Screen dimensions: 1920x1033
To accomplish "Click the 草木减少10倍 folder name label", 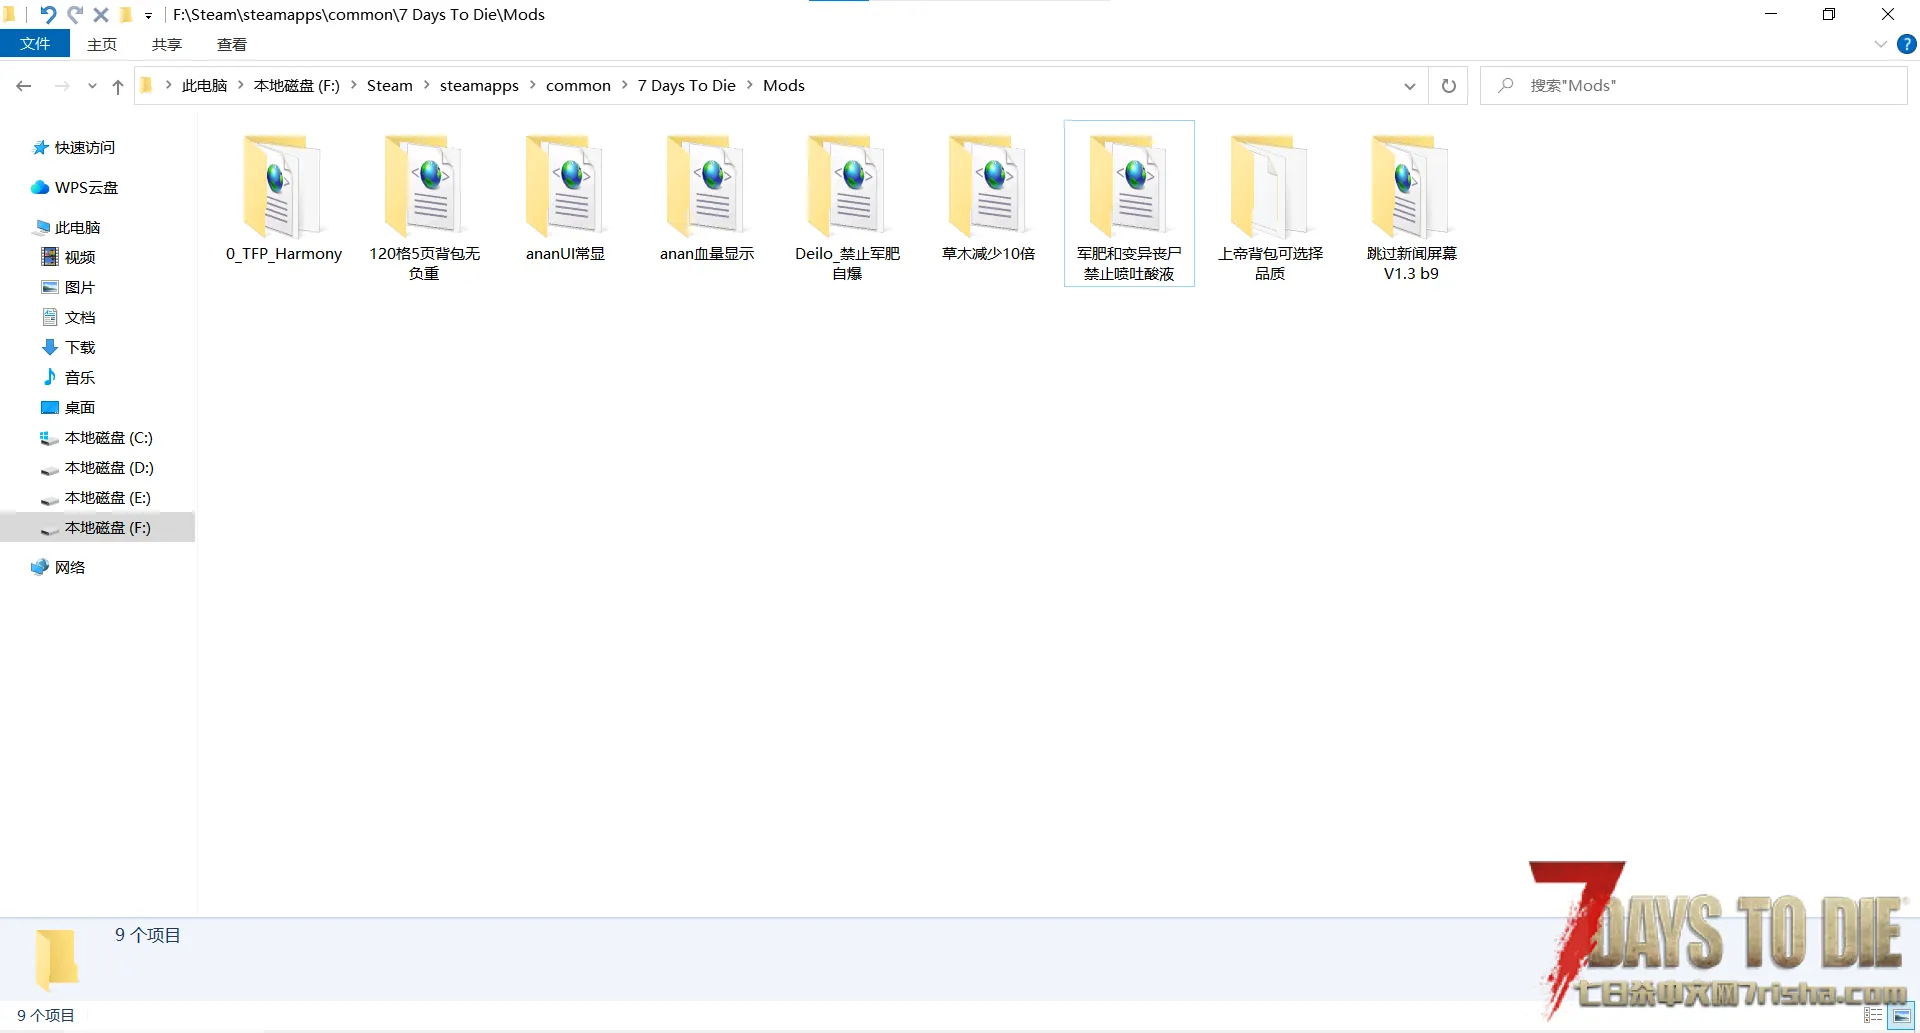I will click(988, 254).
